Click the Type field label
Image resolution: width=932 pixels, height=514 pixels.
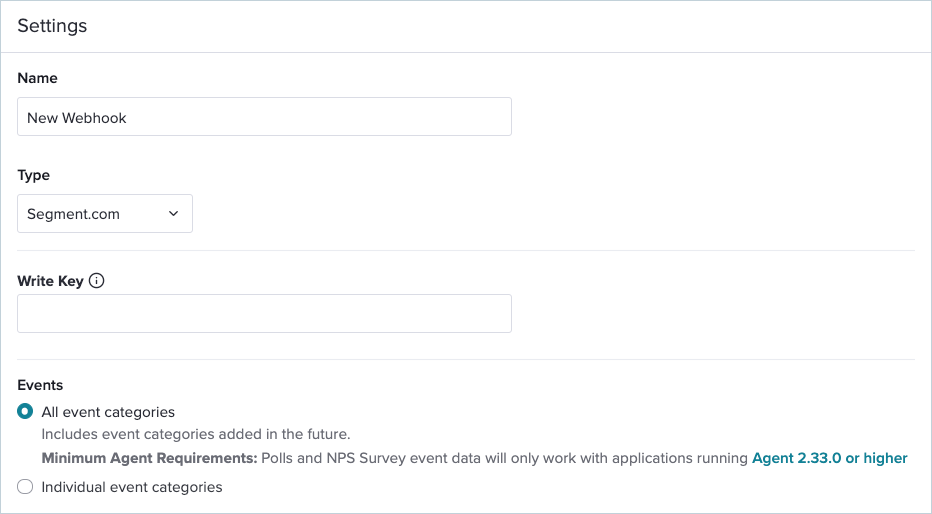[33, 175]
